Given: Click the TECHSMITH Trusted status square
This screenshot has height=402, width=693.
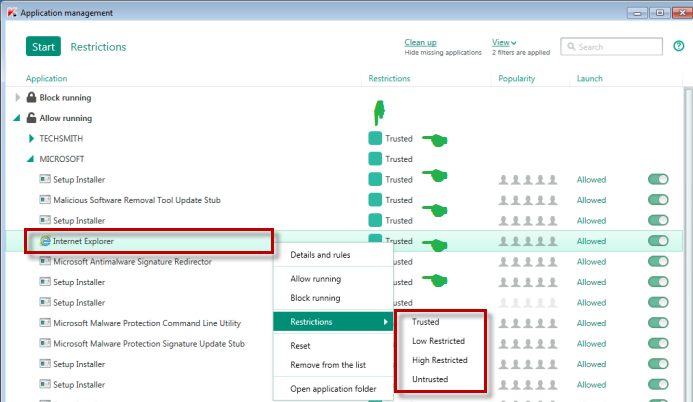Looking at the screenshot, I should click(x=375, y=138).
